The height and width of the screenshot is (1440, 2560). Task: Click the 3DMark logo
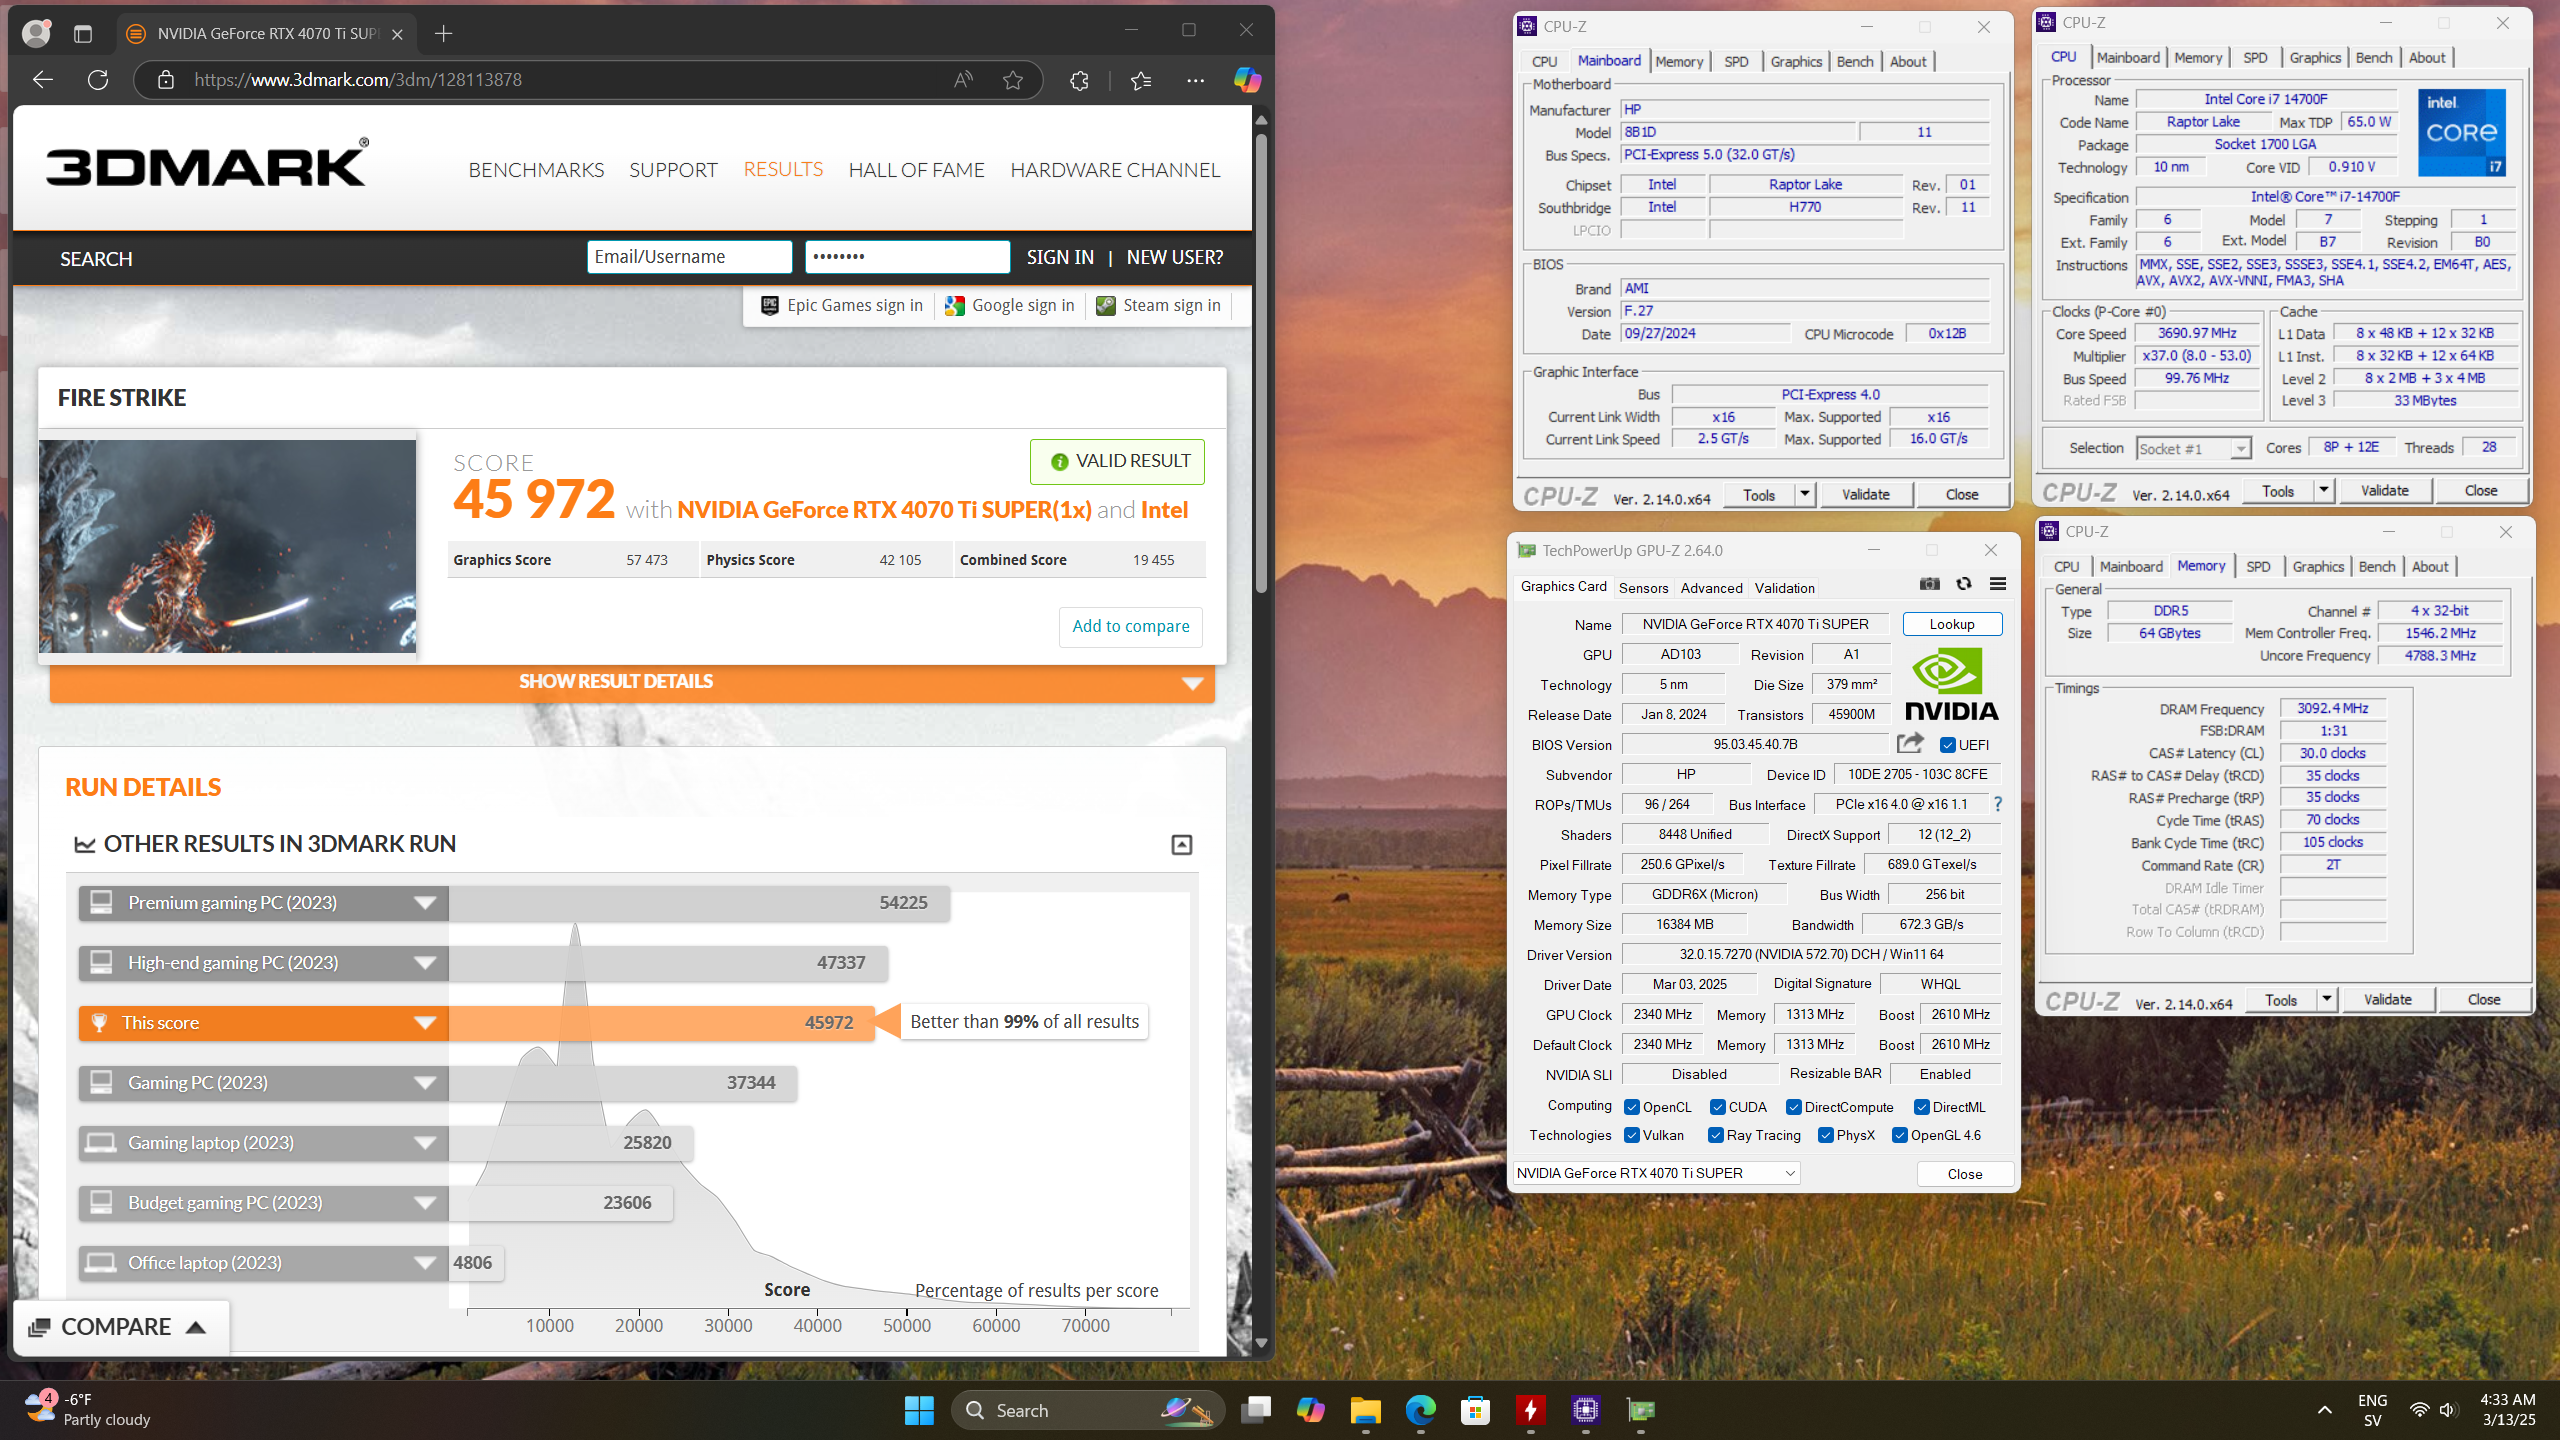point(207,163)
